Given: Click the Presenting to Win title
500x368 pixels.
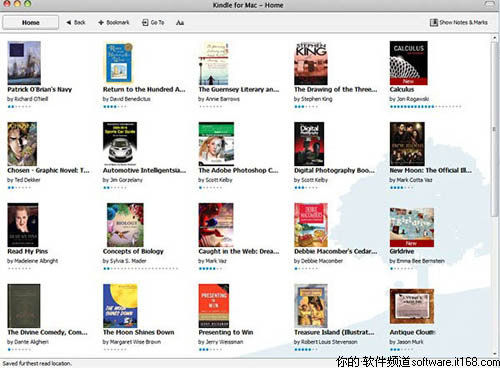Looking at the screenshot, I should pyautogui.click(x=226, y=332).
